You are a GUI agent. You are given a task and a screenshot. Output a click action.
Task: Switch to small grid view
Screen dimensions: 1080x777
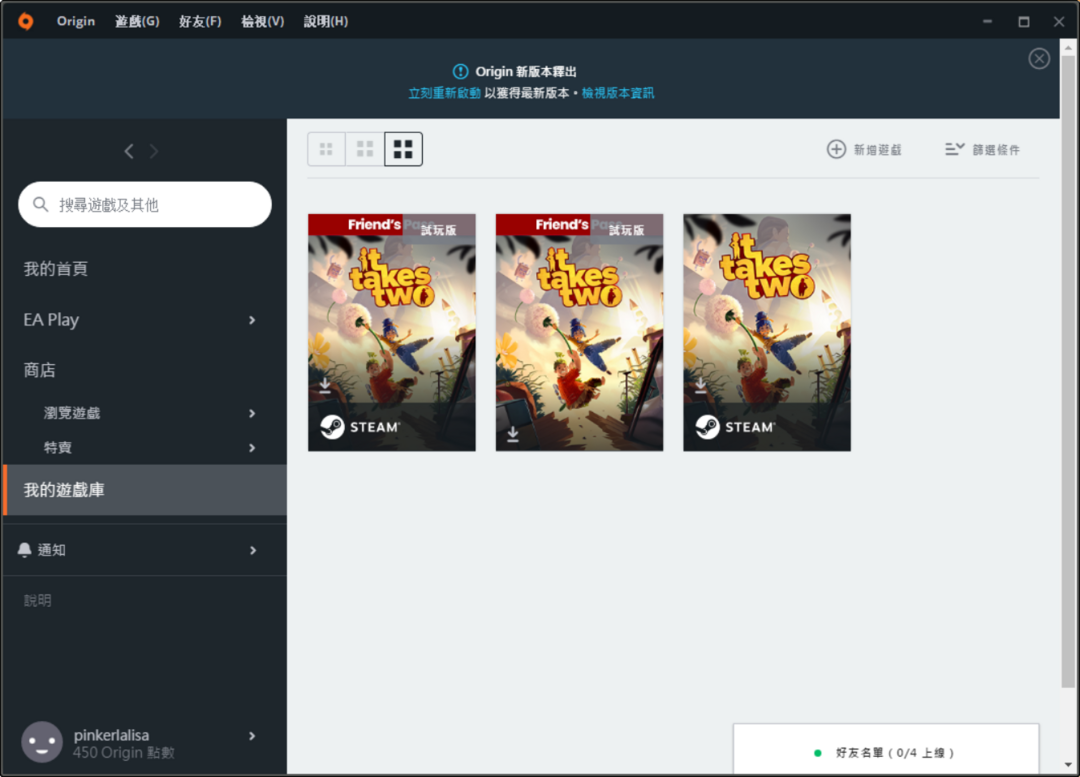pos(326,149)
